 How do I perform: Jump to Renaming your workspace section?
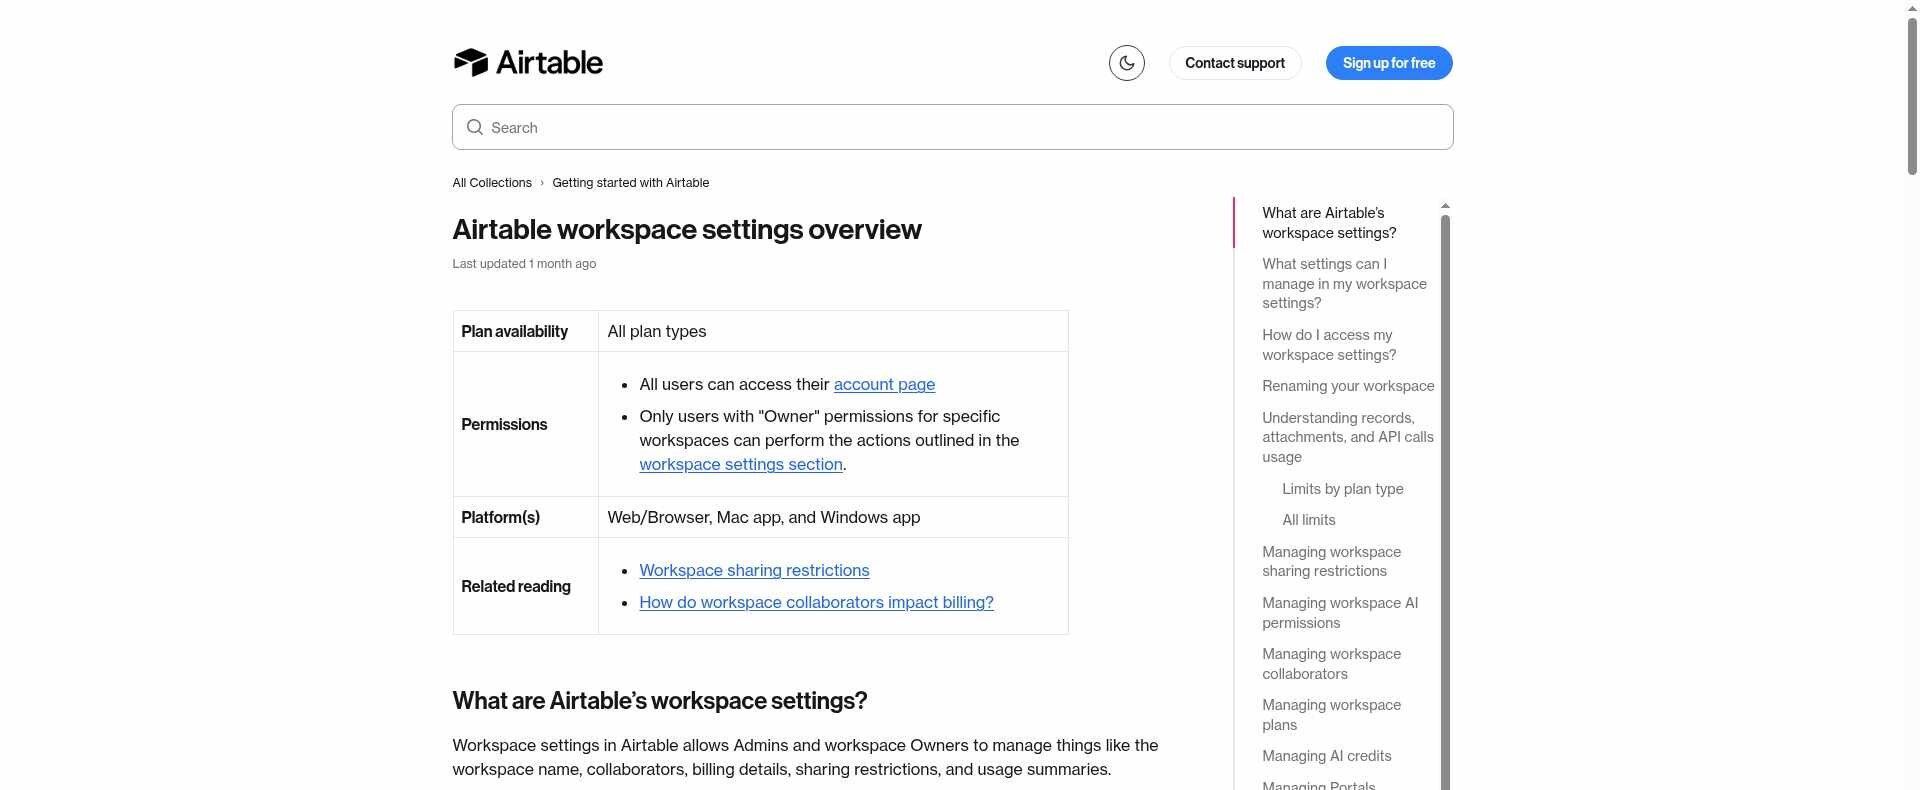click(x=1348, y=386)
